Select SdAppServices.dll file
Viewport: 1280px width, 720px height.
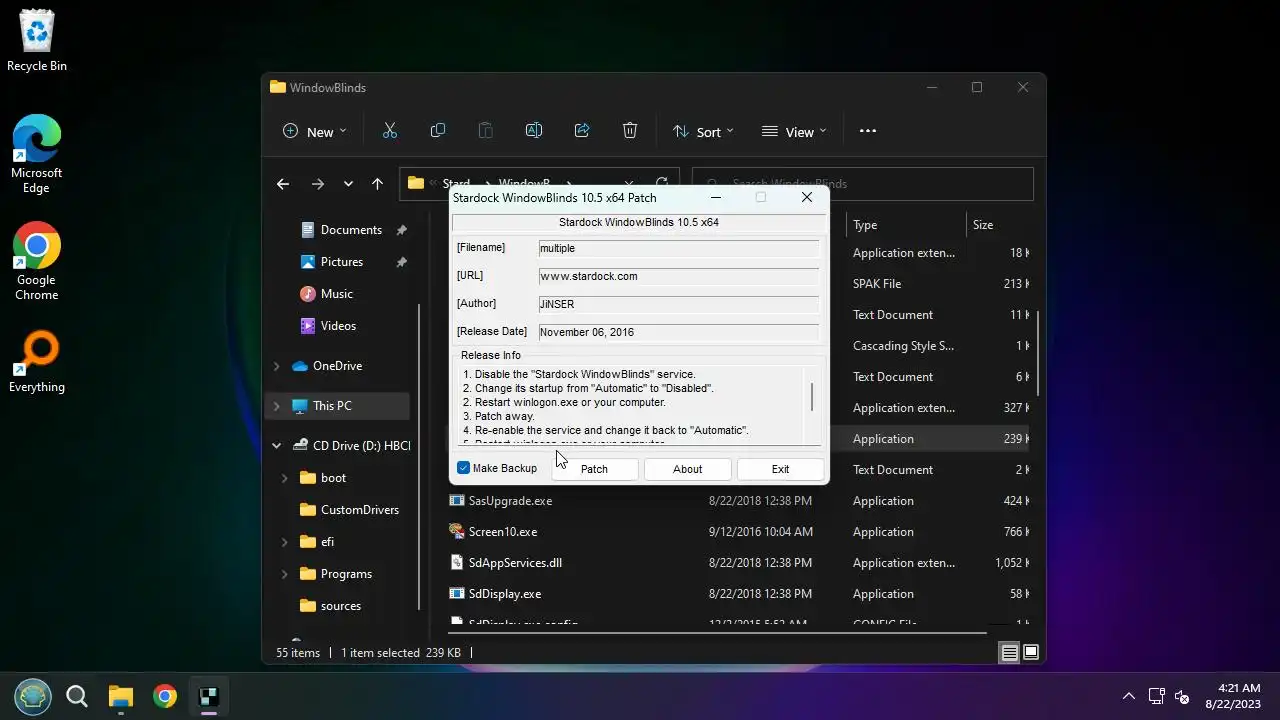point(515,563)
